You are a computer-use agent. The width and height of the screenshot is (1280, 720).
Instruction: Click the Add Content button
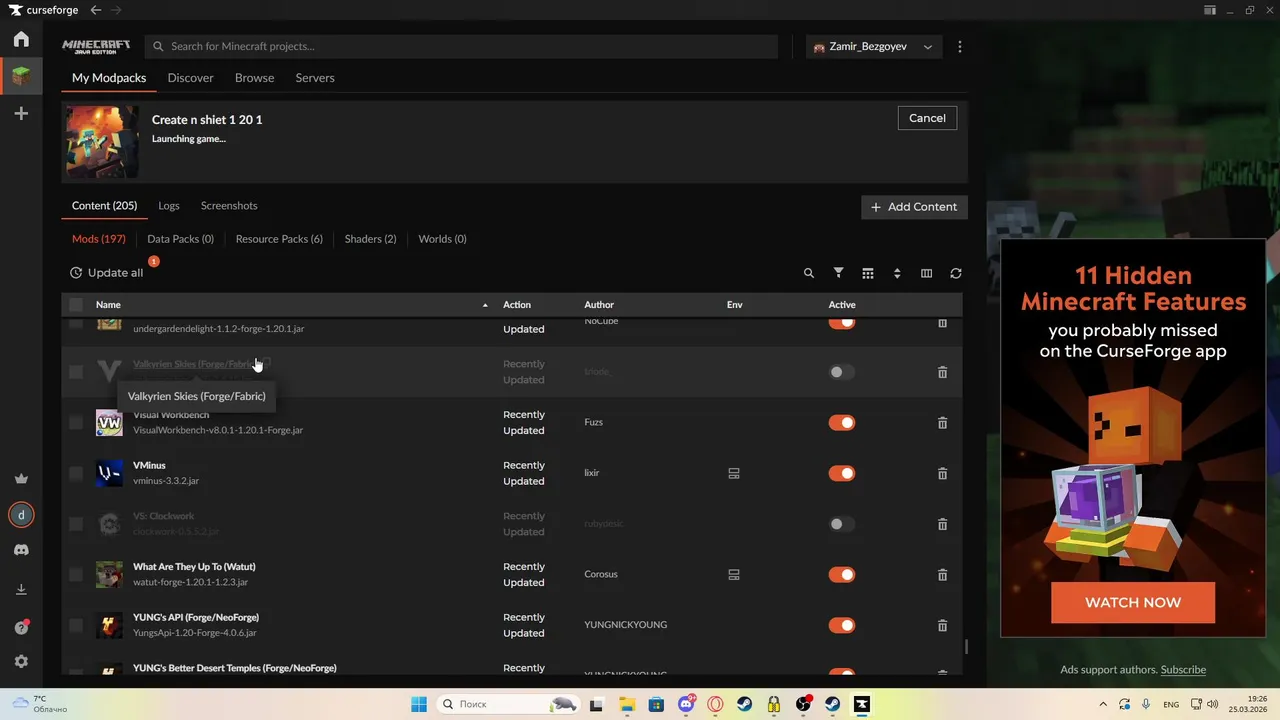914,207
